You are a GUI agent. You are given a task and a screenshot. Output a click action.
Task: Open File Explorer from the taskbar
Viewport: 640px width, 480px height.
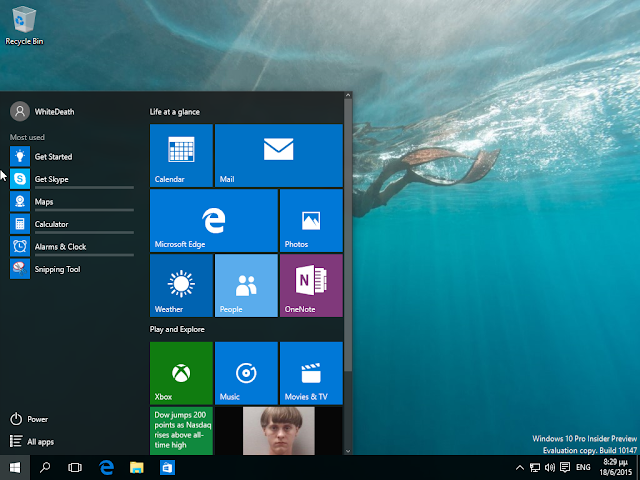tap(137, 467)
